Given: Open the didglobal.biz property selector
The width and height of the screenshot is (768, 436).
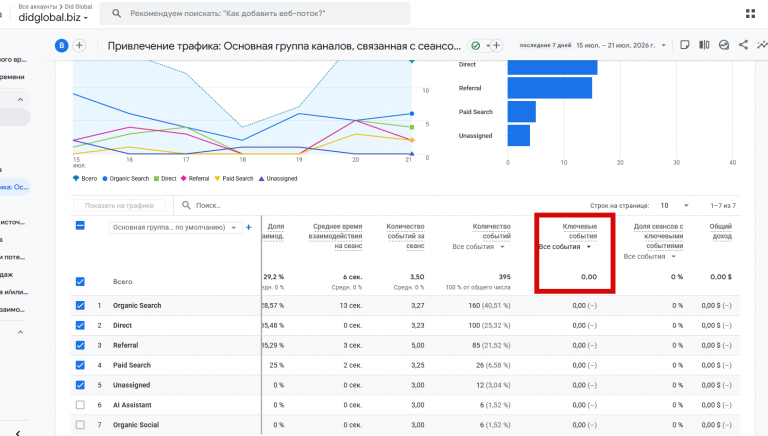Looking at the screenshot, I should click(53, 18).
